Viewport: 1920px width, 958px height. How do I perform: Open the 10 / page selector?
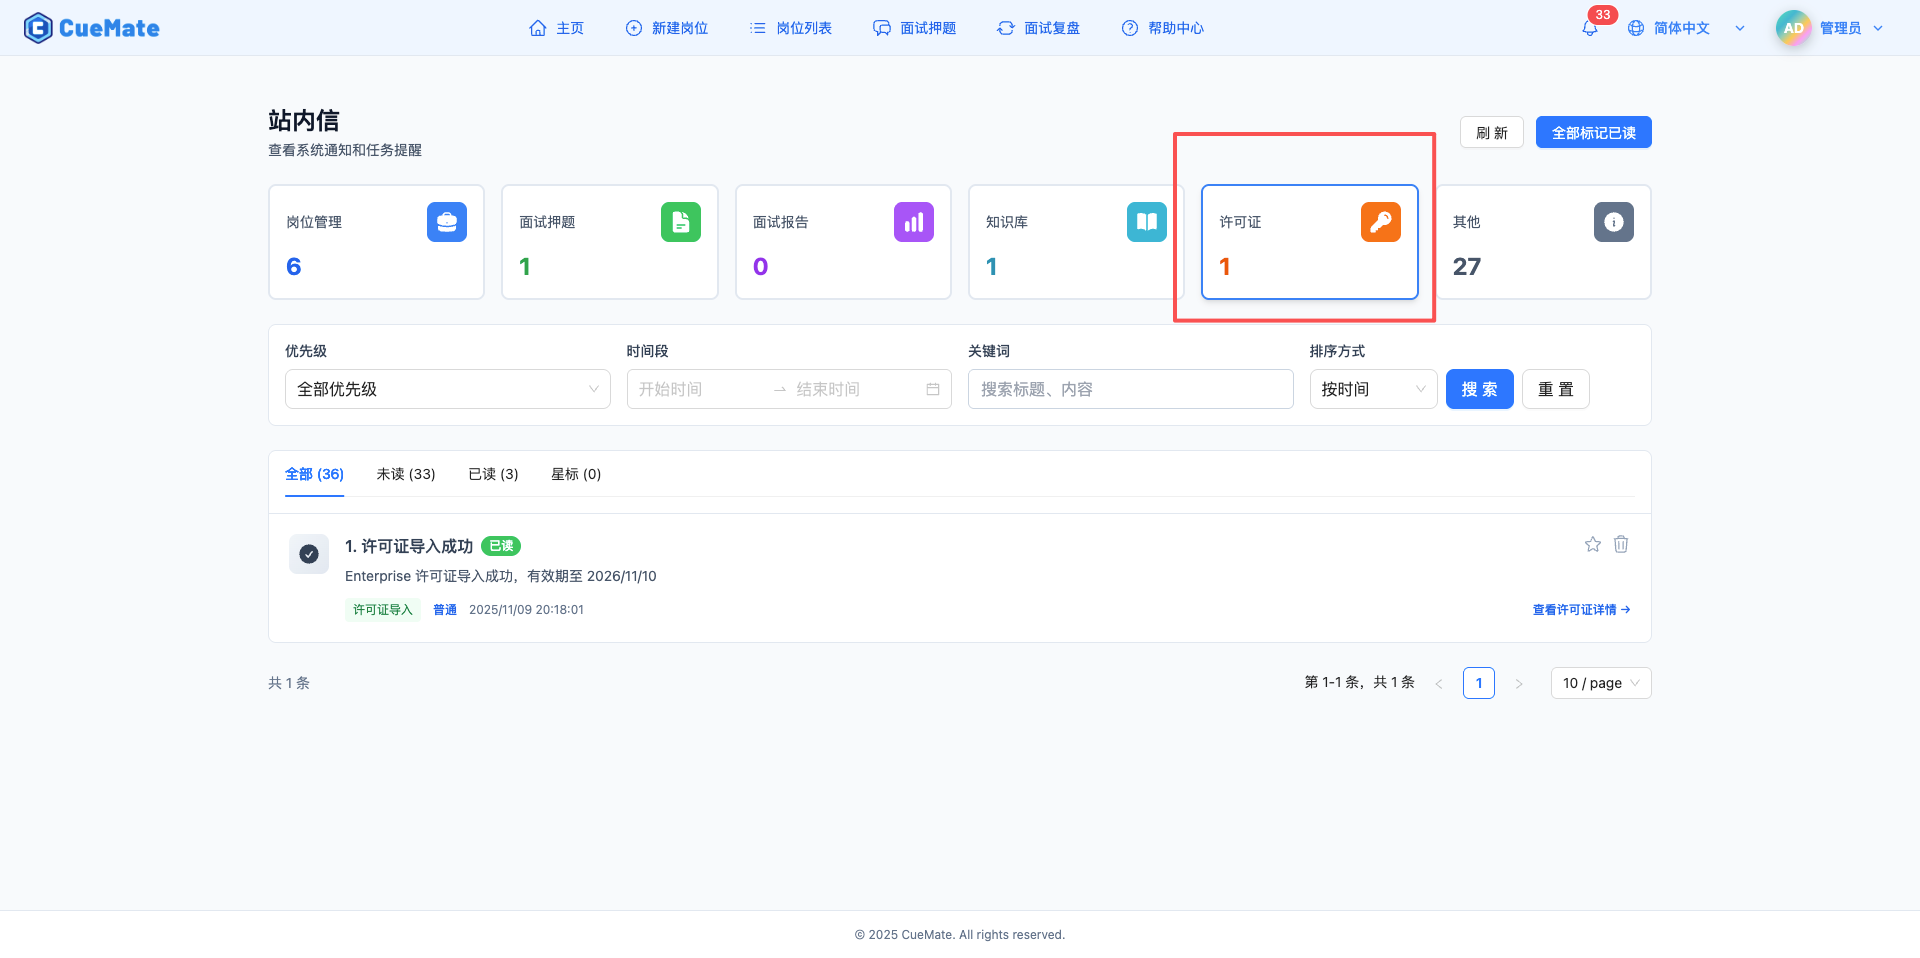tap(1600, 683)
